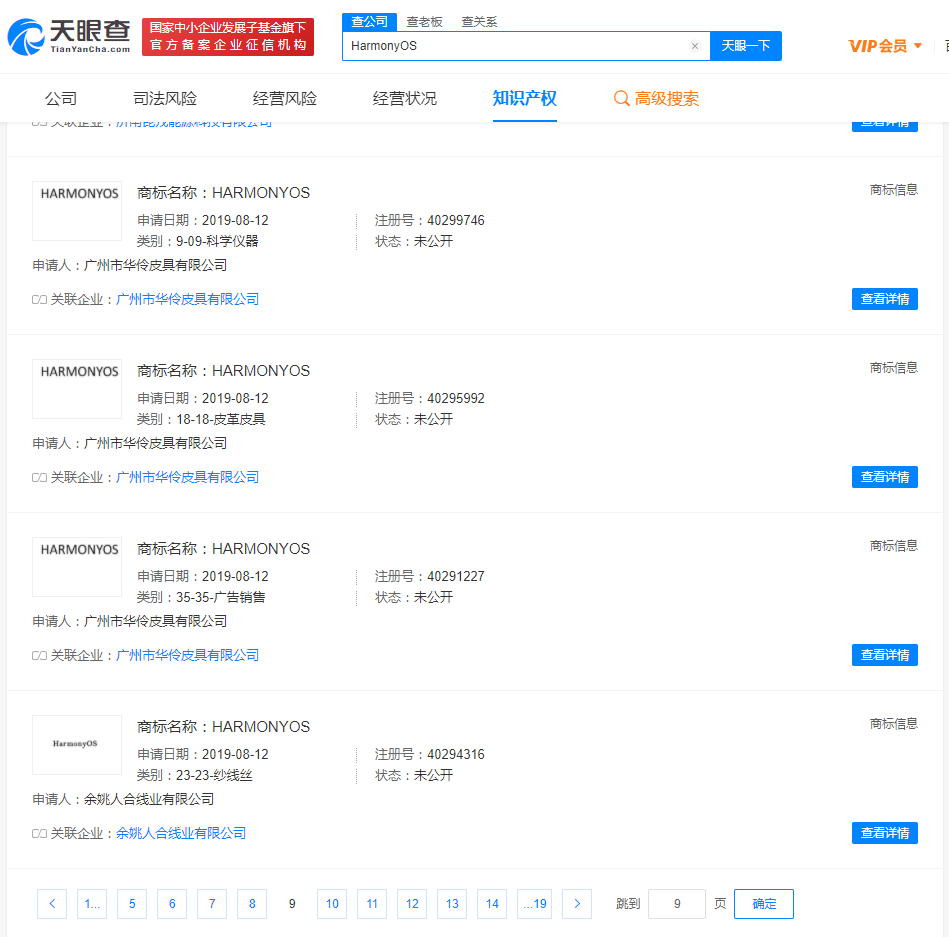View details for registration 40295992

884,477
